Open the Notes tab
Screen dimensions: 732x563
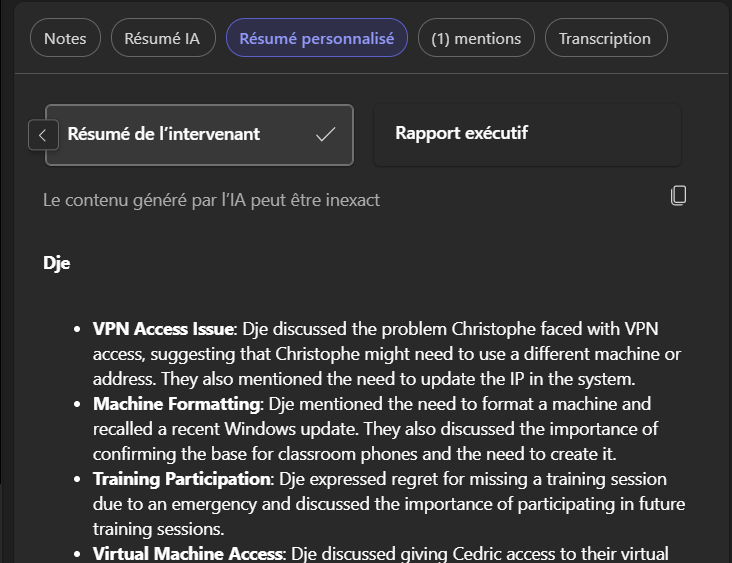tap(65, 39)
